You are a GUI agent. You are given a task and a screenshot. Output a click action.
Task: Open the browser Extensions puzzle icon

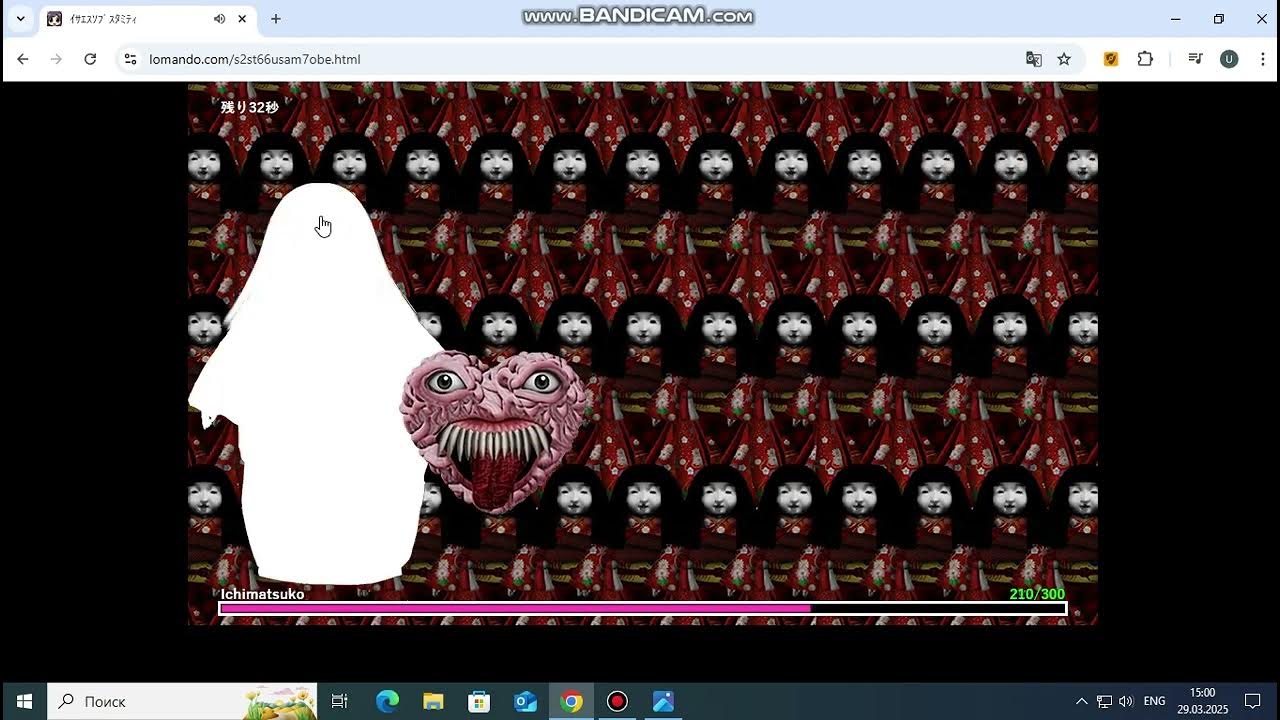[x=1145, y=59]
